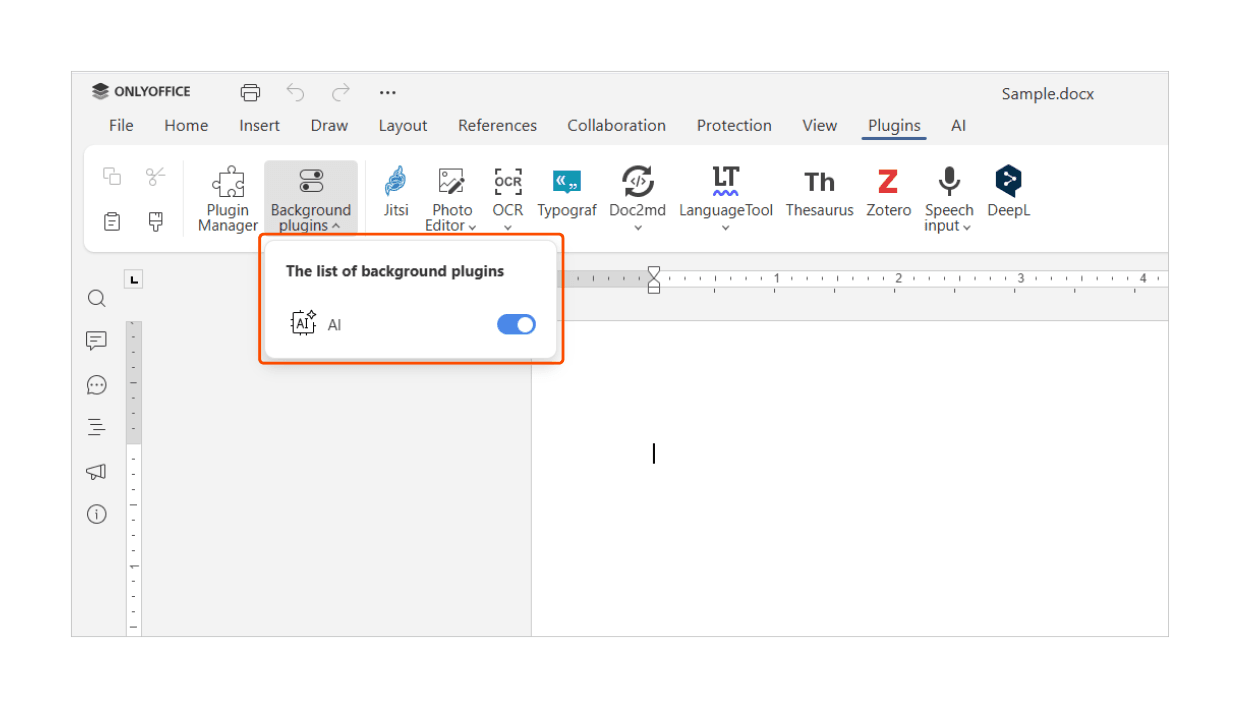Click the Copy style brush icon

[x=155, y=221]
